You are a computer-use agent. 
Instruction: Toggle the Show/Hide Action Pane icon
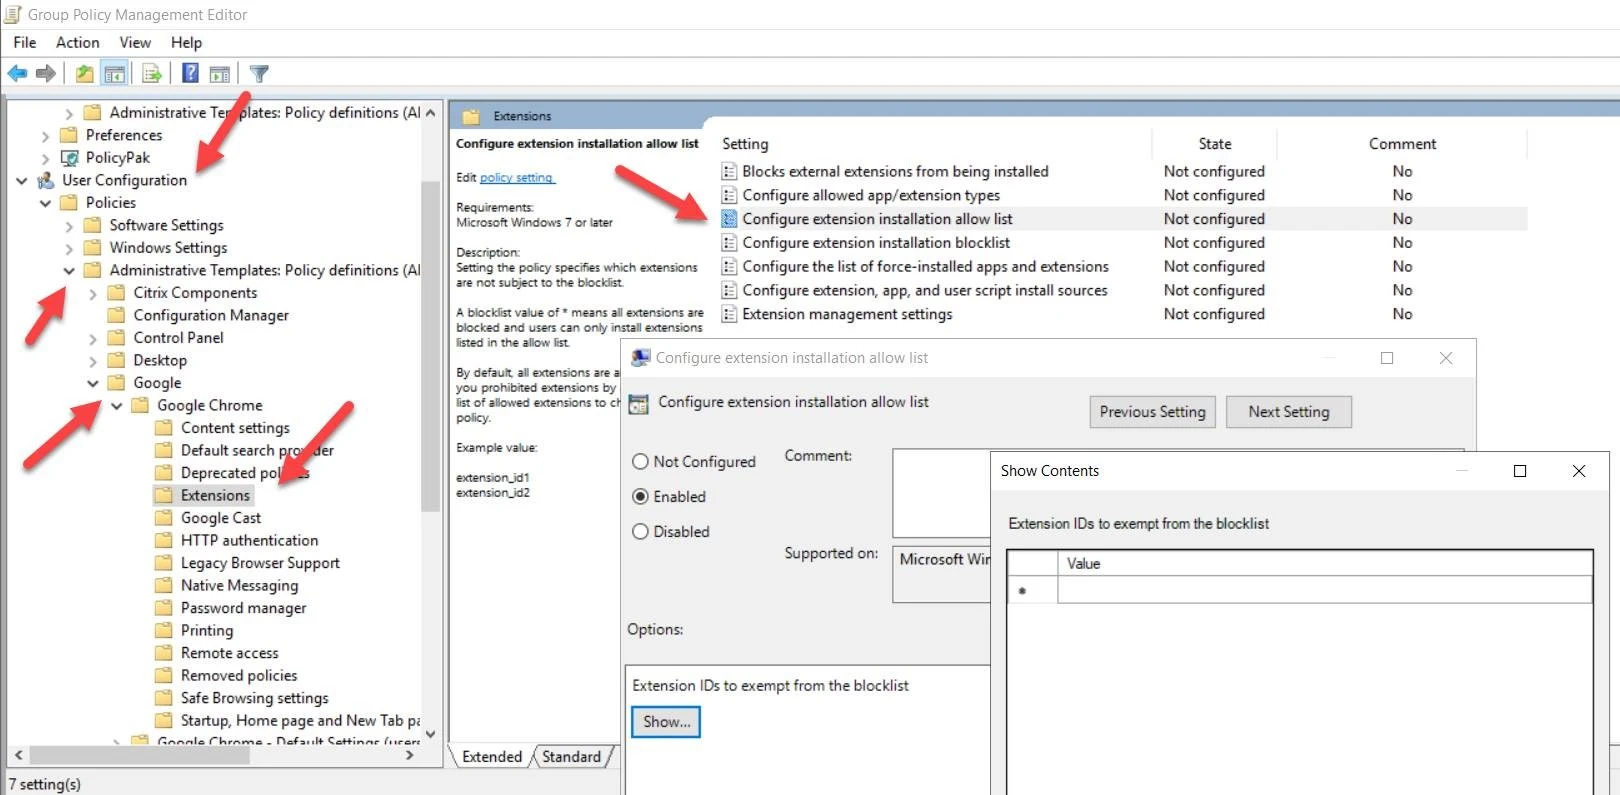pyautogui.click(x=220, y=73)
